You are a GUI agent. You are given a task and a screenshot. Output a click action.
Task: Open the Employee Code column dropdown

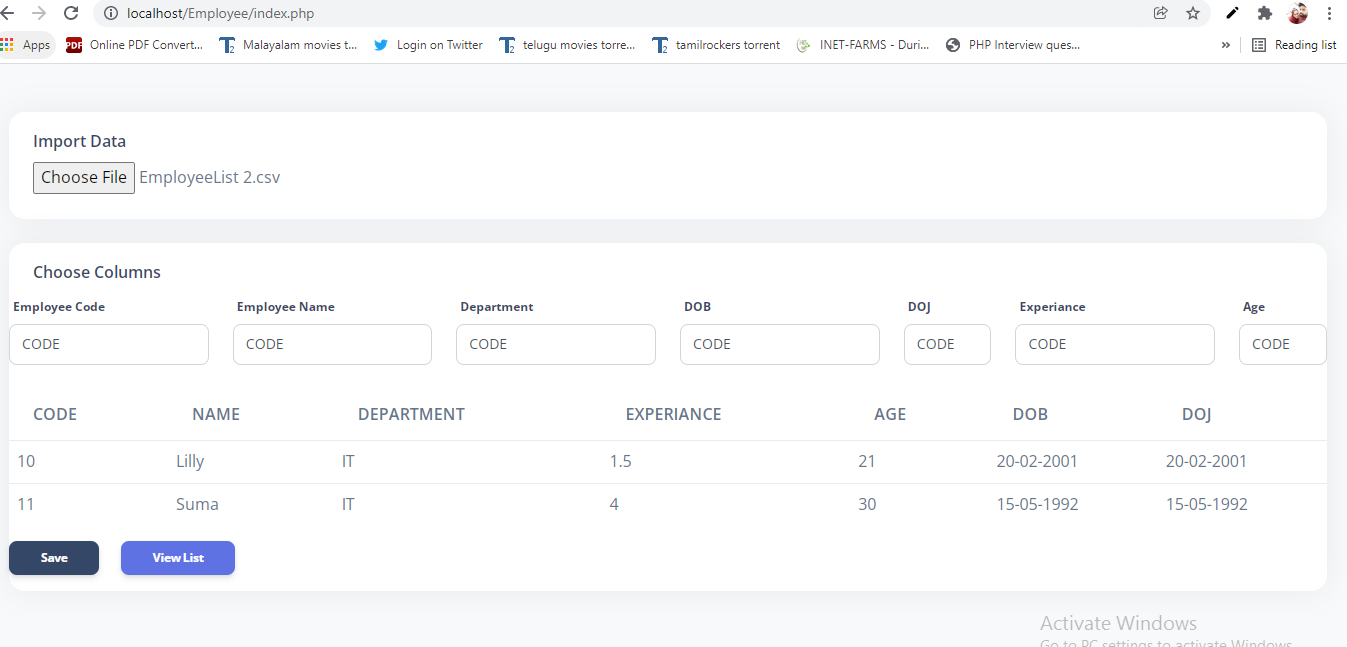coord(109,344)
